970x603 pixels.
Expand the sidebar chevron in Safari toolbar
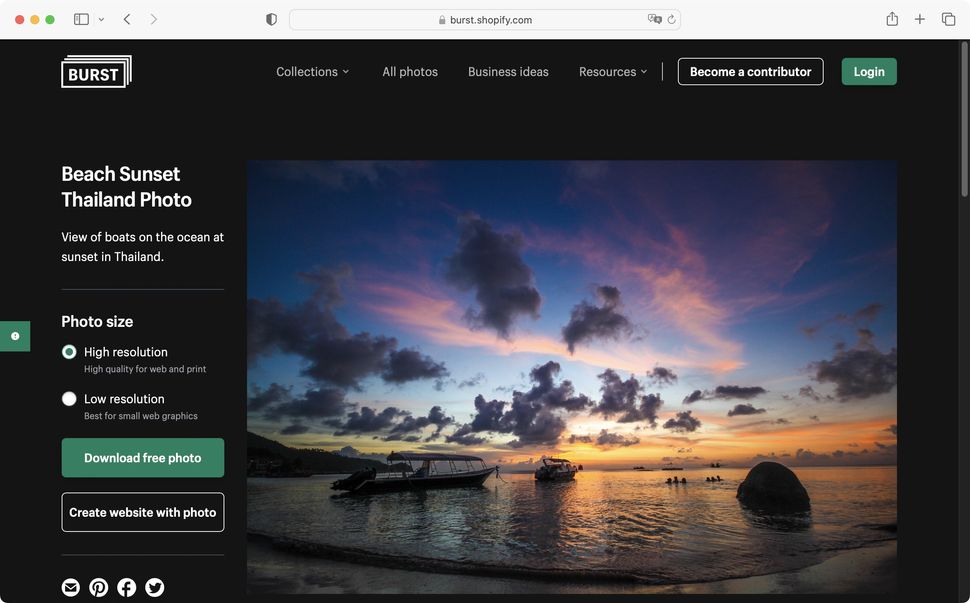[x=100, y=18]
